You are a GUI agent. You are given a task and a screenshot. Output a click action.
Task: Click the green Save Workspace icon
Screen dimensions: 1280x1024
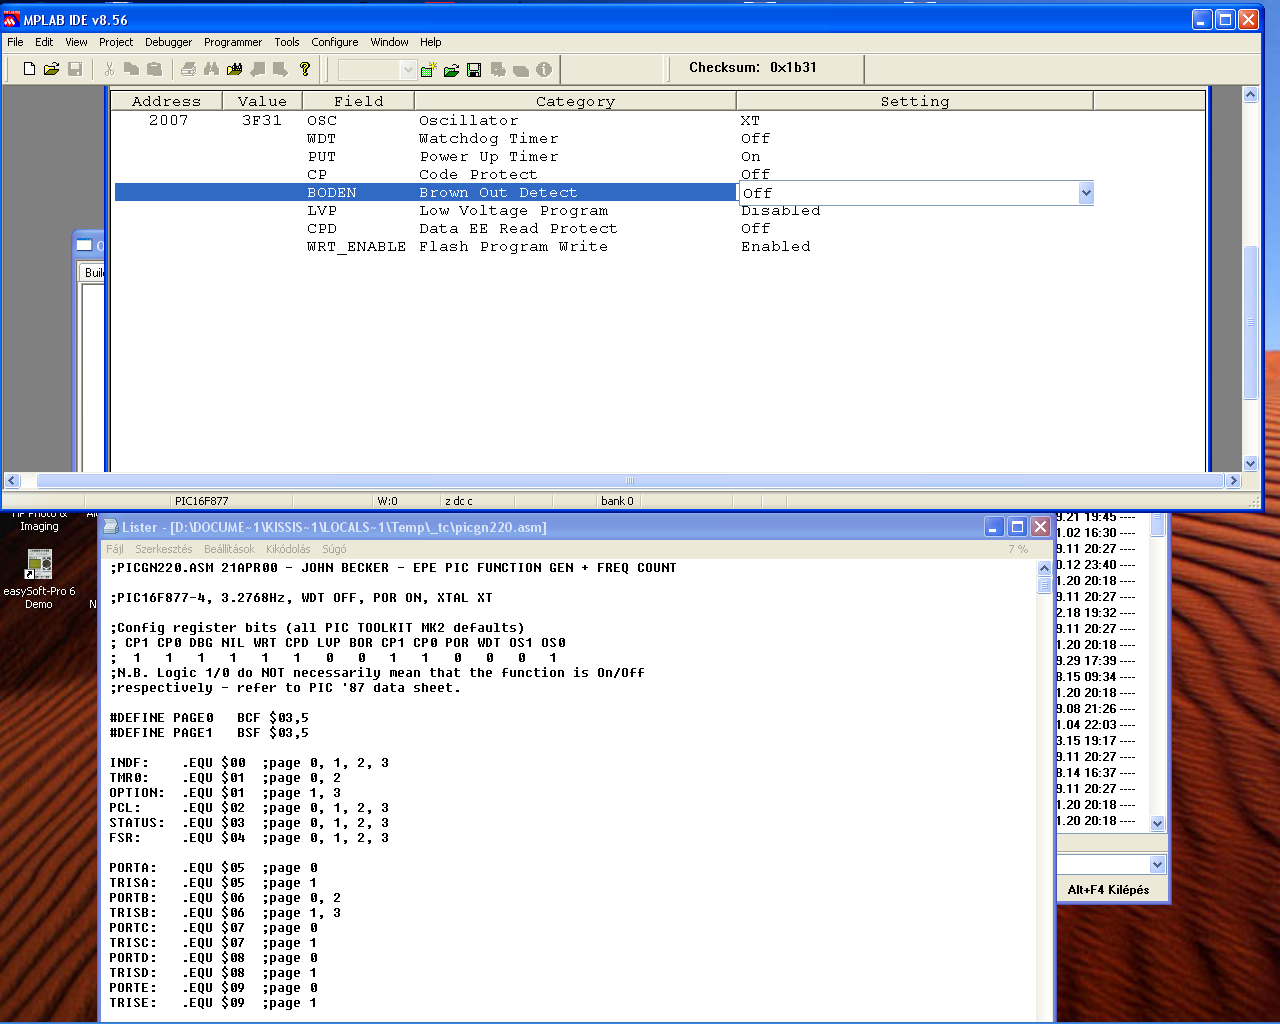pos(474,70)
